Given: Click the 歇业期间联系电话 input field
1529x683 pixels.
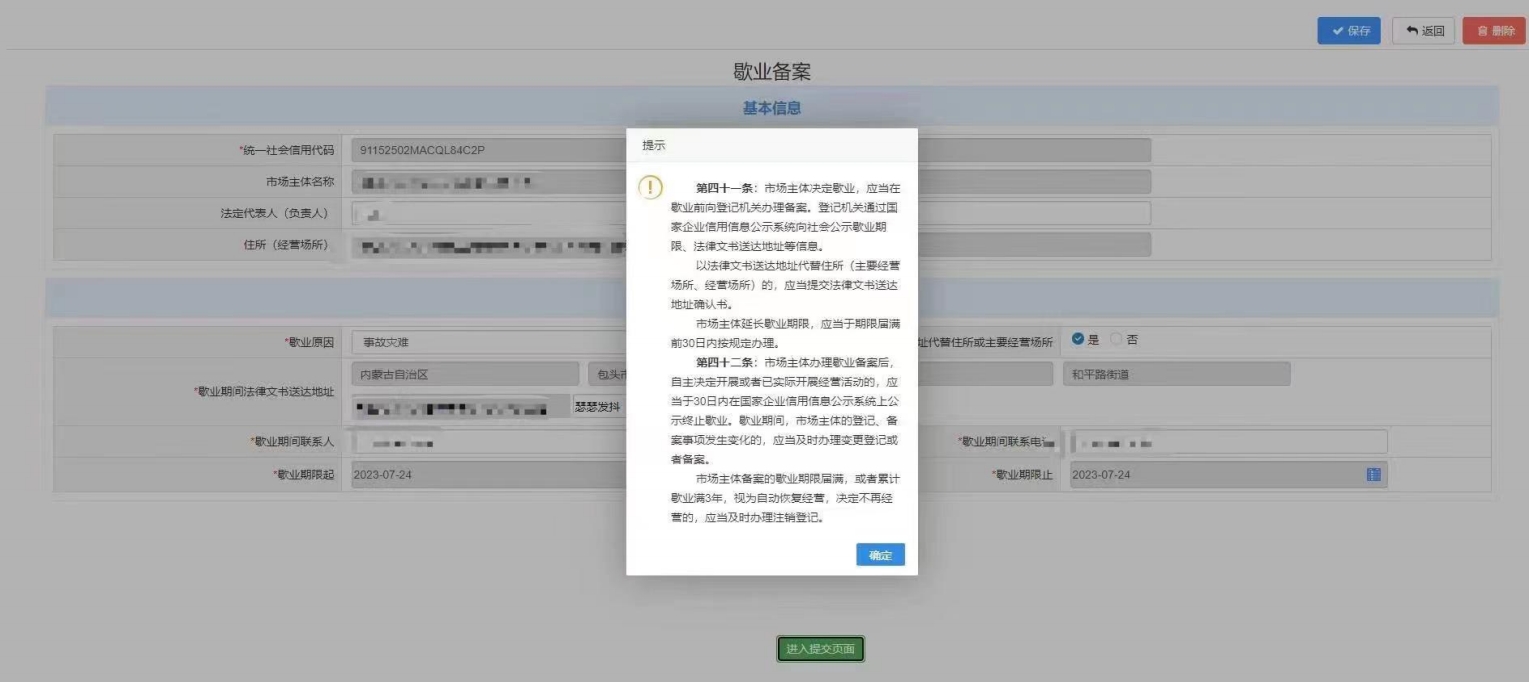Looking at the screenshot, I should coord(1228,442).
